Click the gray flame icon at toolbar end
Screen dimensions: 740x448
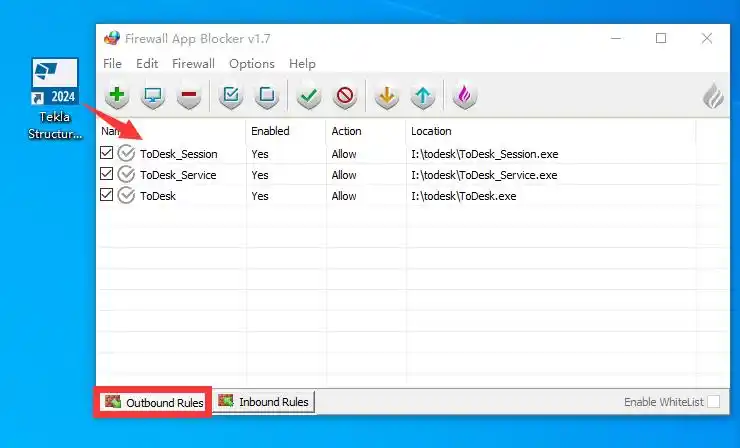tap(713, 96)
